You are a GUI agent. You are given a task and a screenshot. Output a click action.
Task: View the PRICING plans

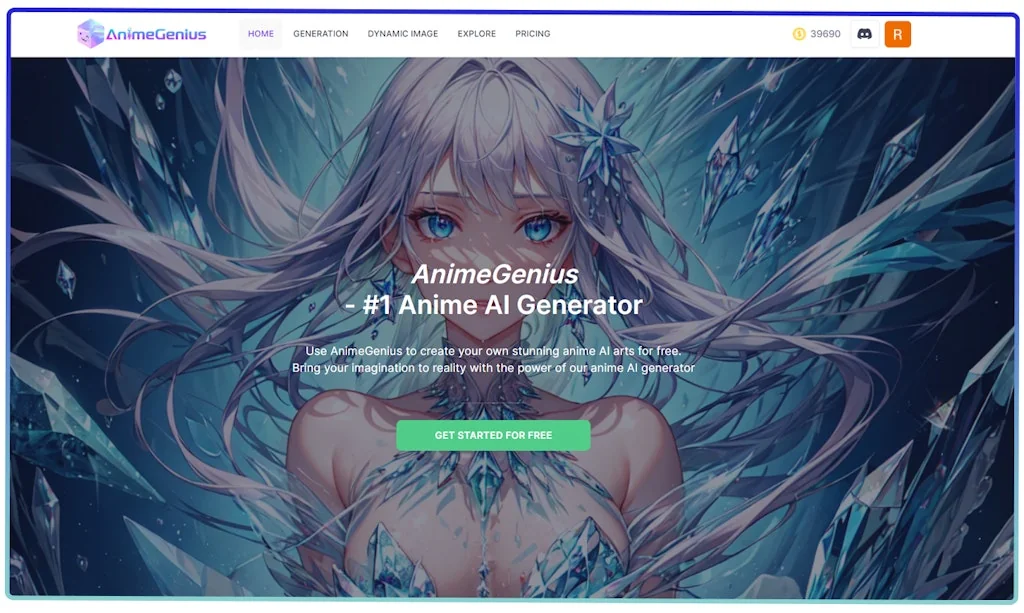(x=532, y=33)
